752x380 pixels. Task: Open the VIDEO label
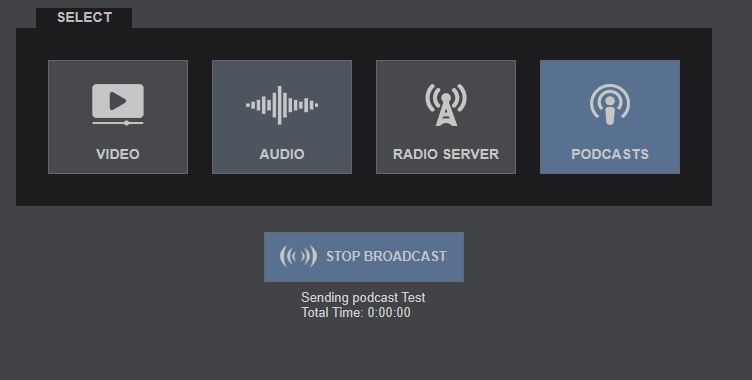pyautogui.click(x=118, y=154)
